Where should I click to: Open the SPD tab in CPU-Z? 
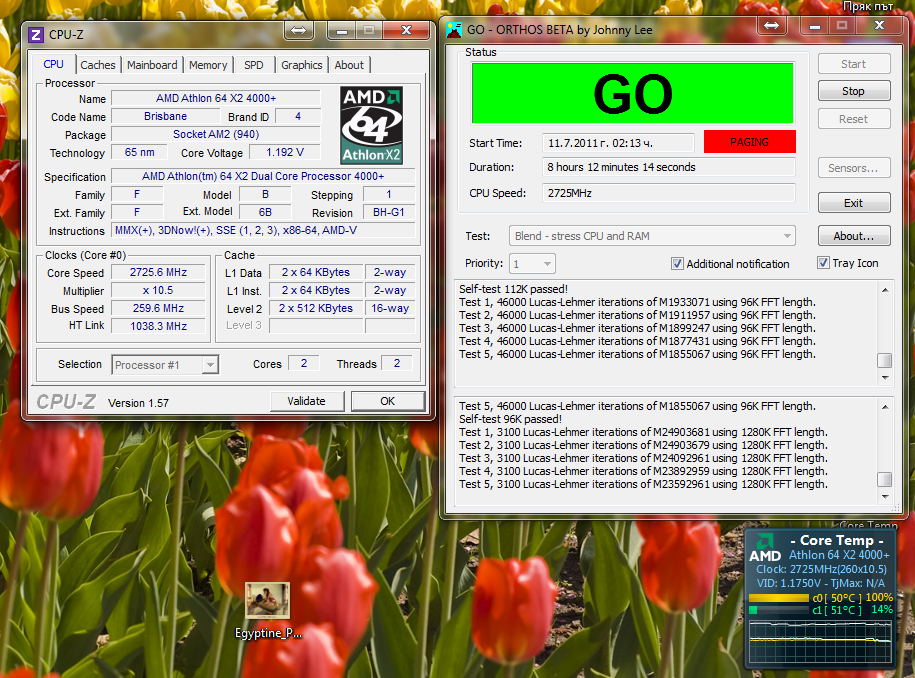[x=254, y=65]
